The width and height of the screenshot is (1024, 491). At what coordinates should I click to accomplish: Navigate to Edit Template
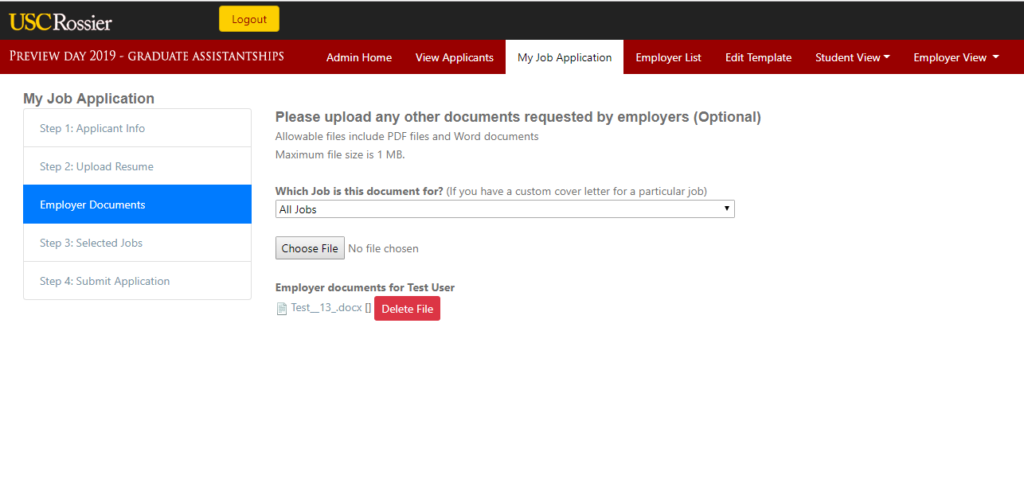(x=758, y=57)
